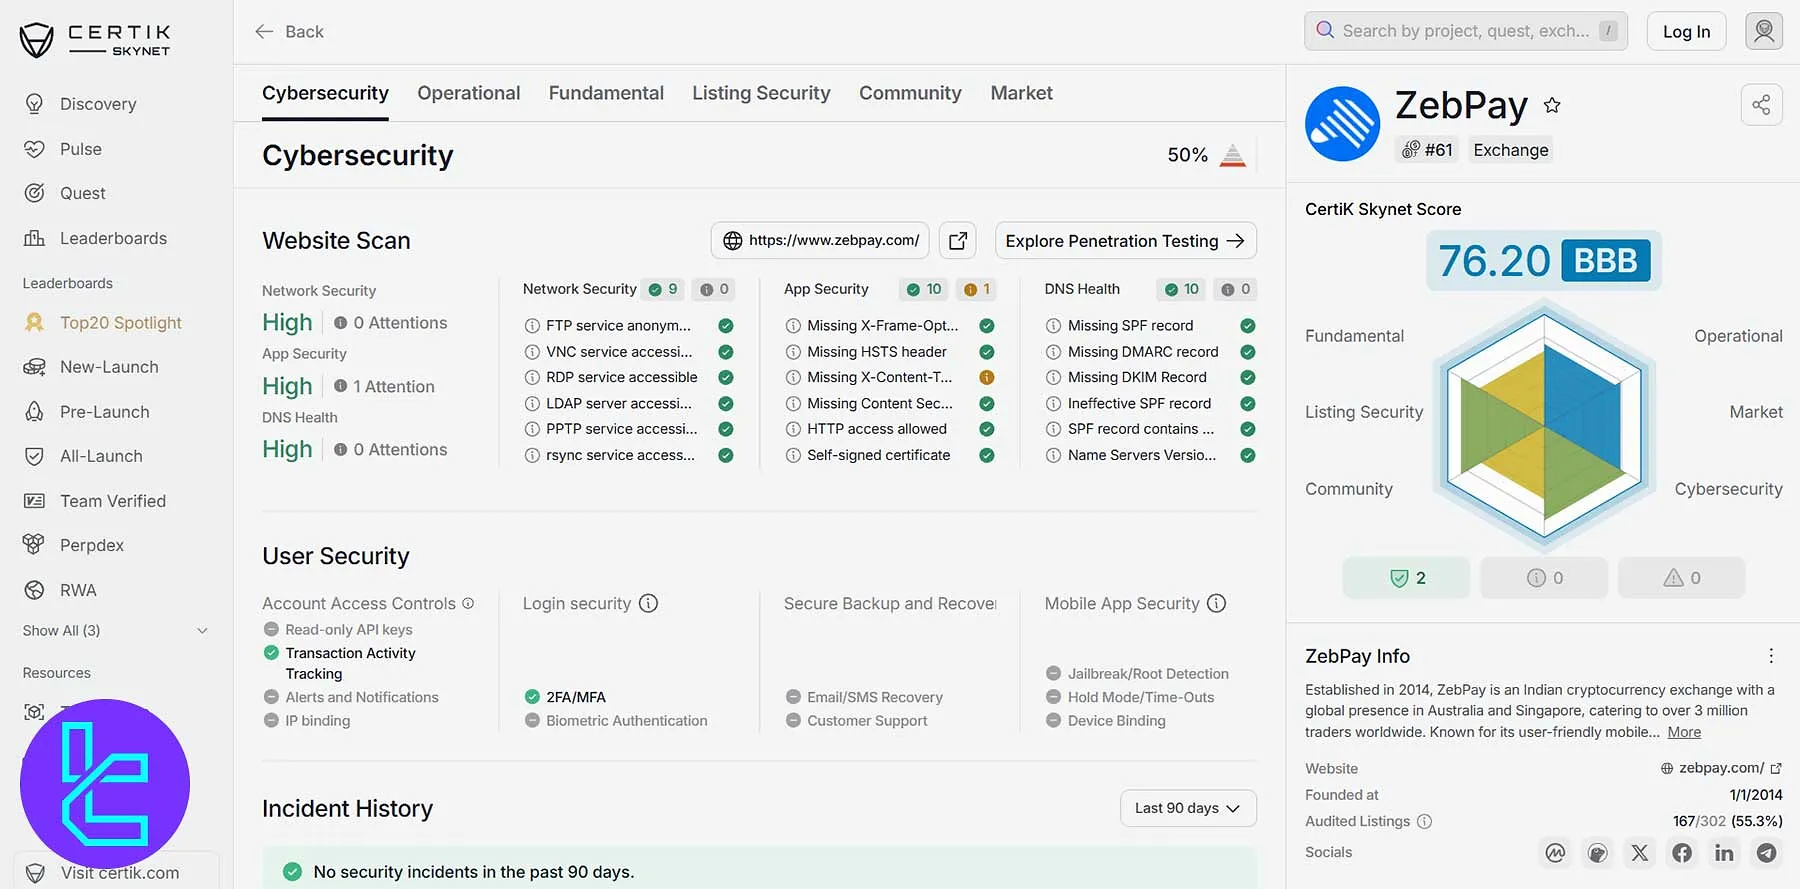The width and height of the screenshot is (1800, 889).
Task: Open the Team Verified leaderboard
Action: click(94, 501)
